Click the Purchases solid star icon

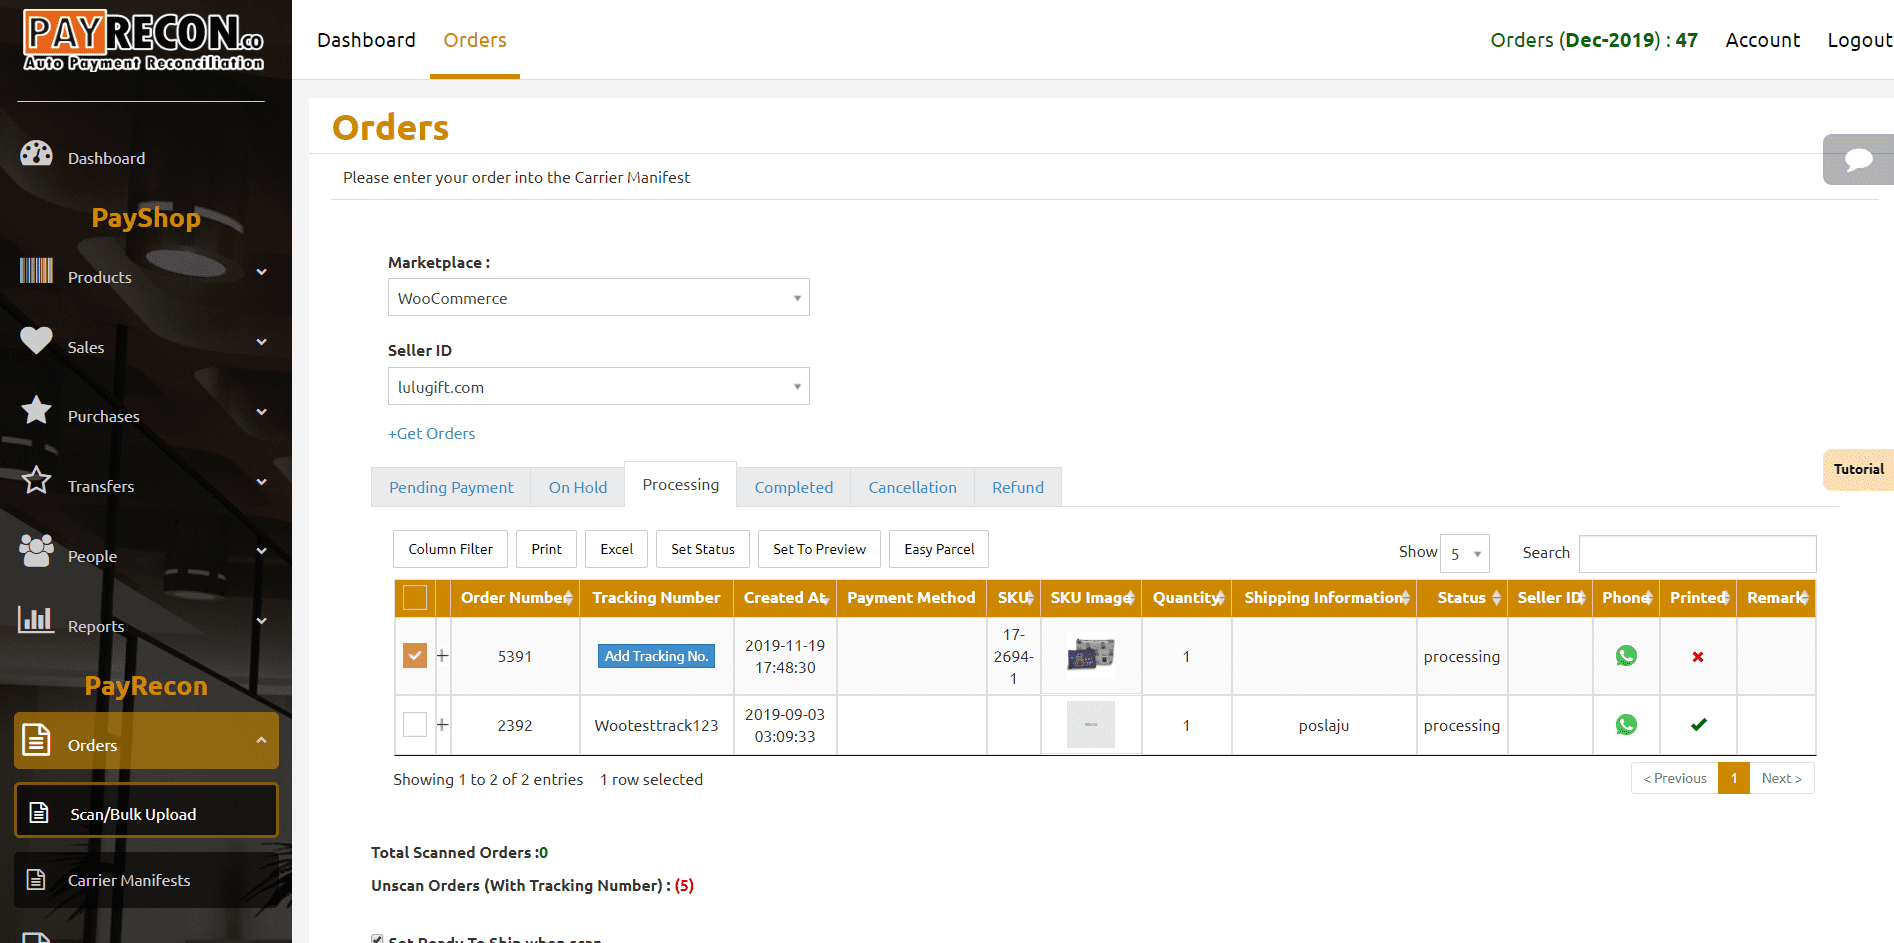[36, 410]
